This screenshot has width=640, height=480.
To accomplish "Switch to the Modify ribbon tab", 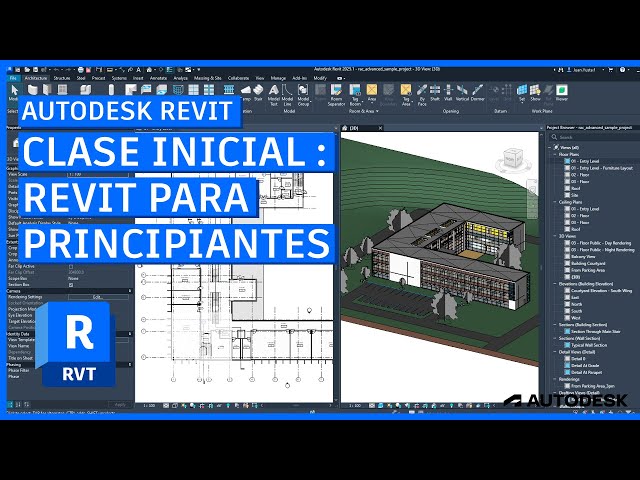I will tap(320, 78).
